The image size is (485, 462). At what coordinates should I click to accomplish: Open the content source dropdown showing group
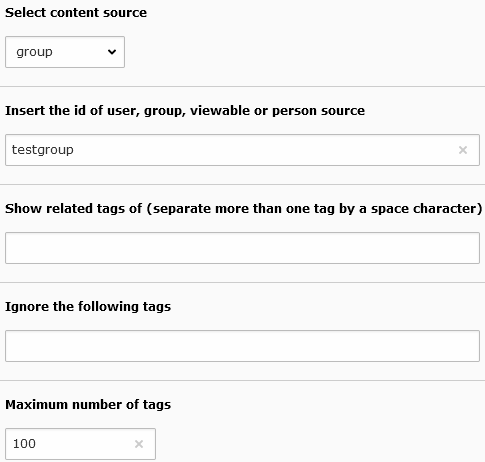65,52
